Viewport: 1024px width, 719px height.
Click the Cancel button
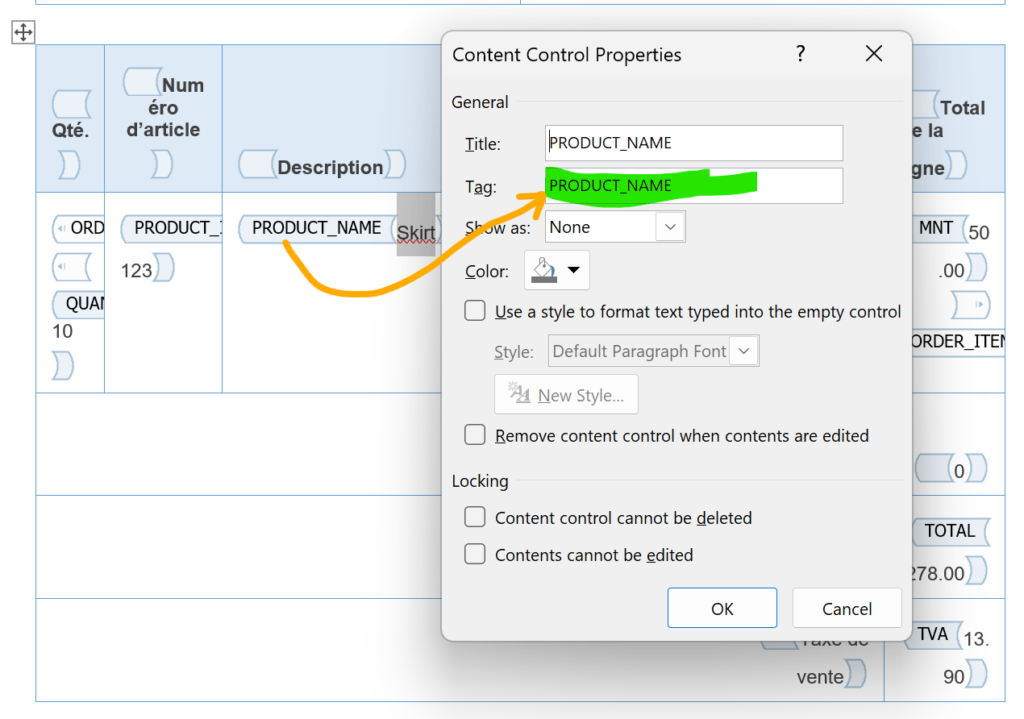[846, 608]
